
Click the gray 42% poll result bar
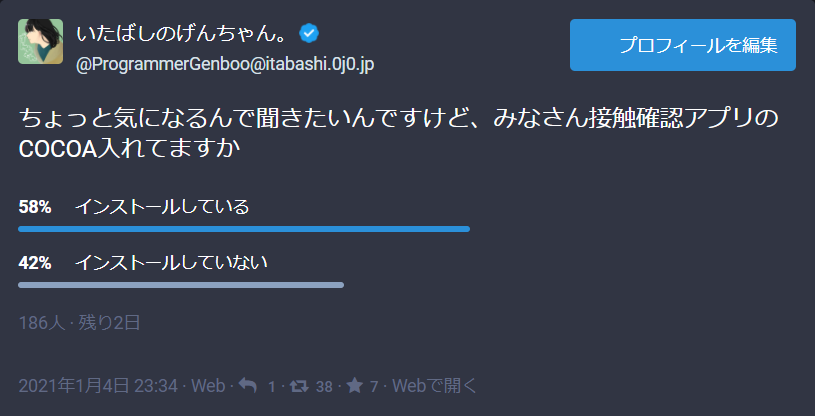click(181, 285)
